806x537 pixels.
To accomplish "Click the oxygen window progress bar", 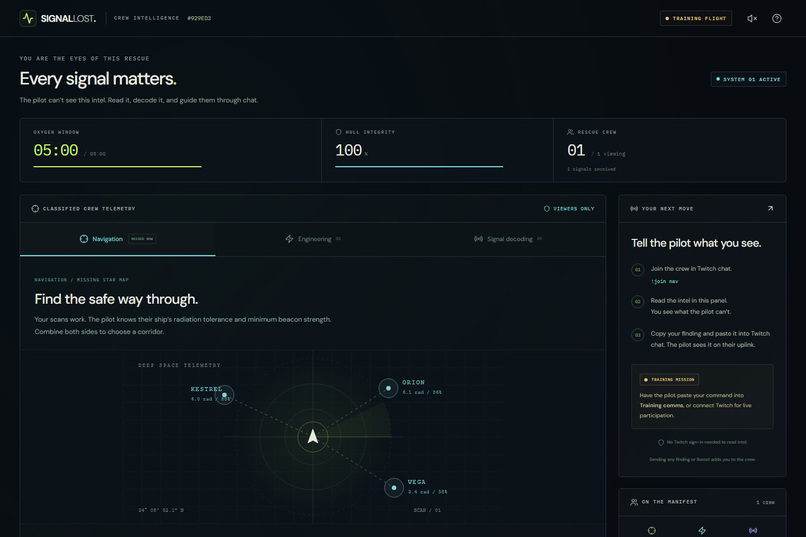I will [117, 166].
